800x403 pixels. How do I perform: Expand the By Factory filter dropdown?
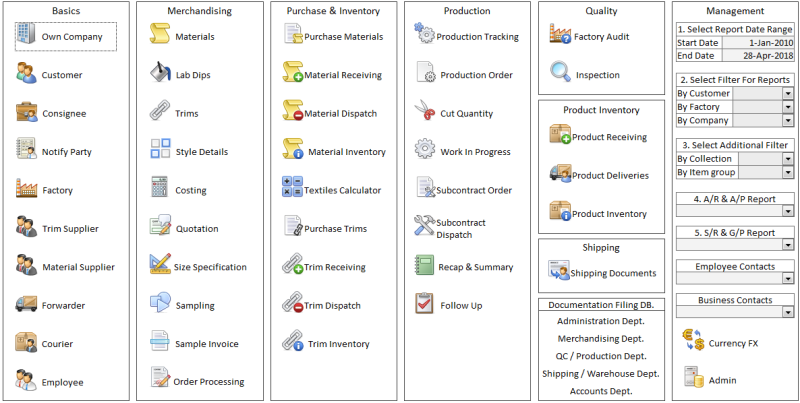788,107
